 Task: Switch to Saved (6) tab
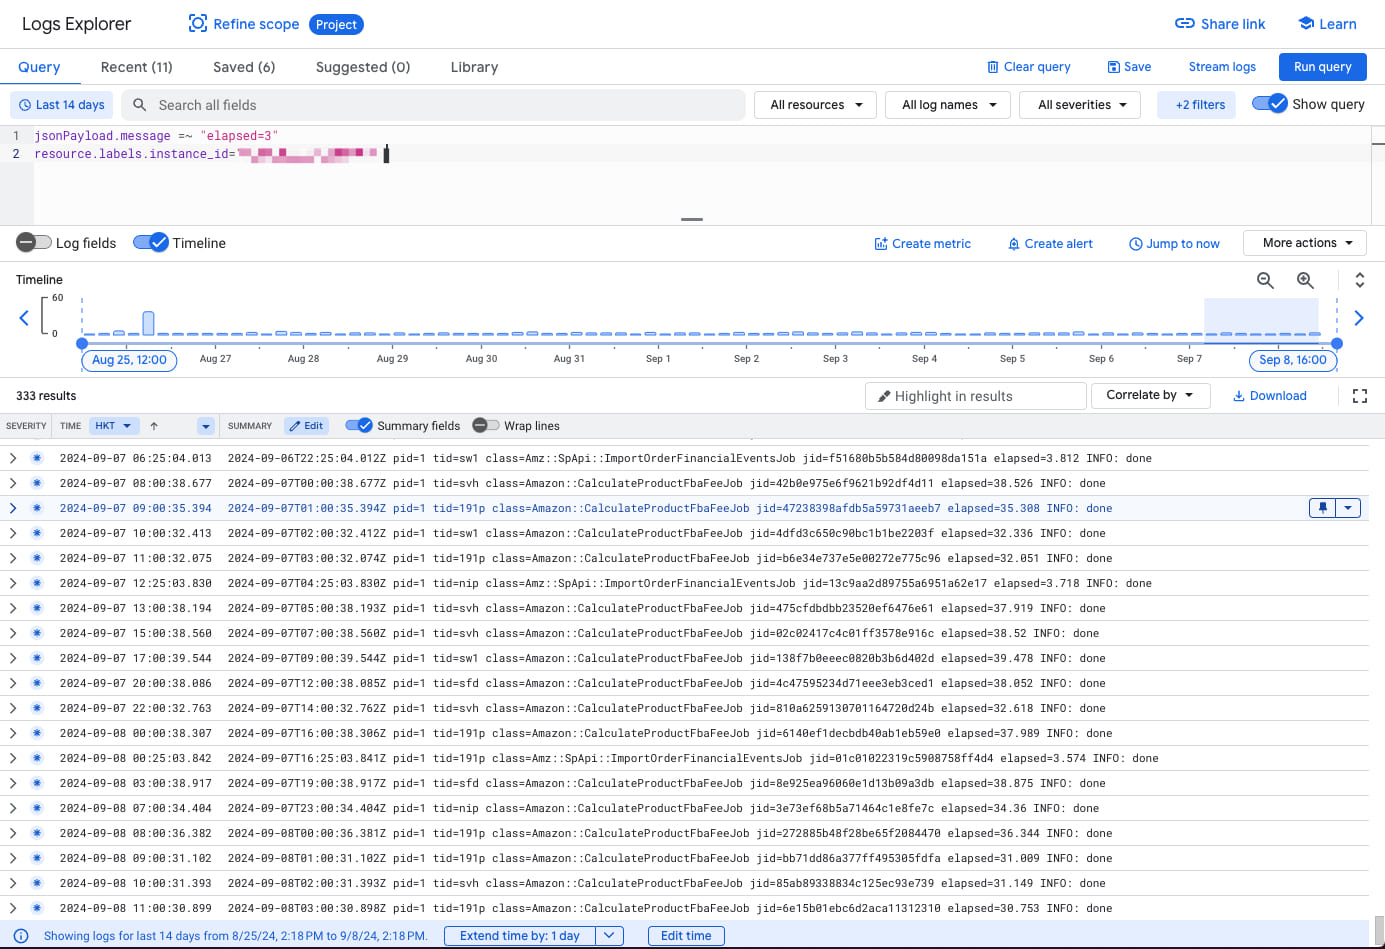(x=244, y=67)
